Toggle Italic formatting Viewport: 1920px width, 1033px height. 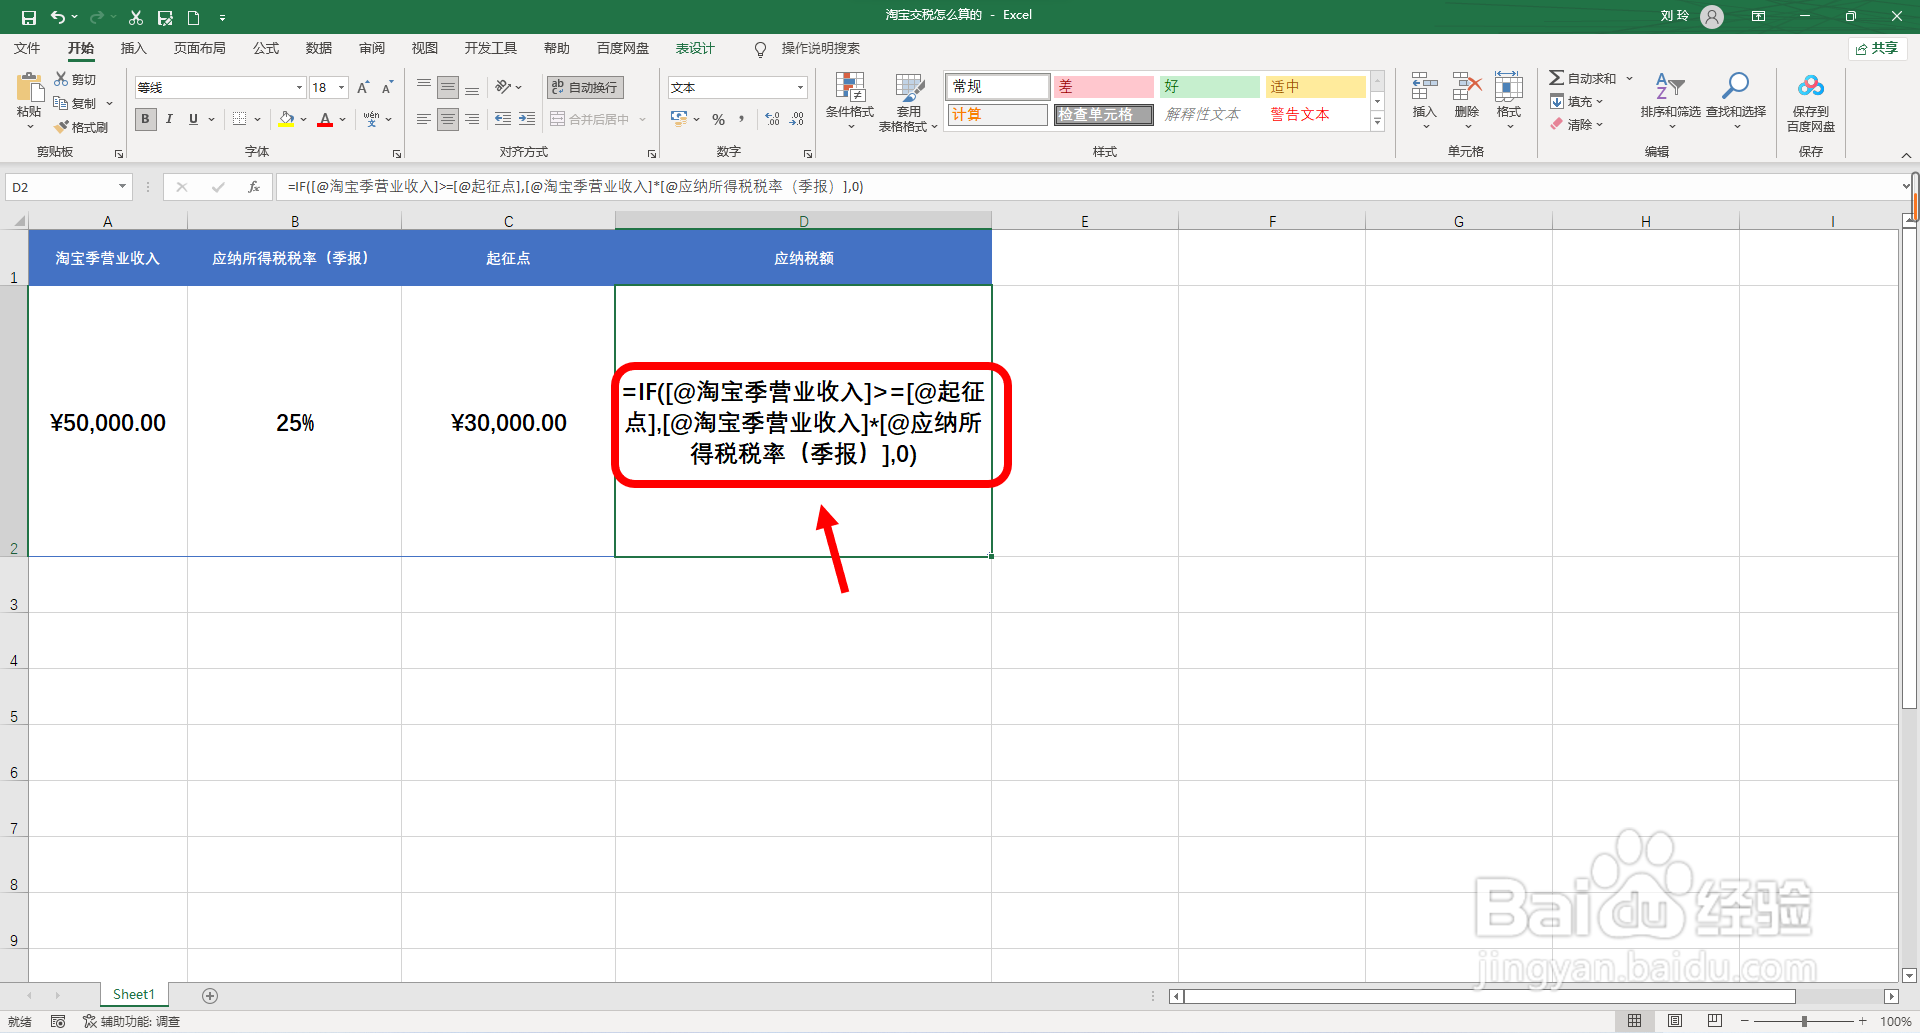click(169, 119)
